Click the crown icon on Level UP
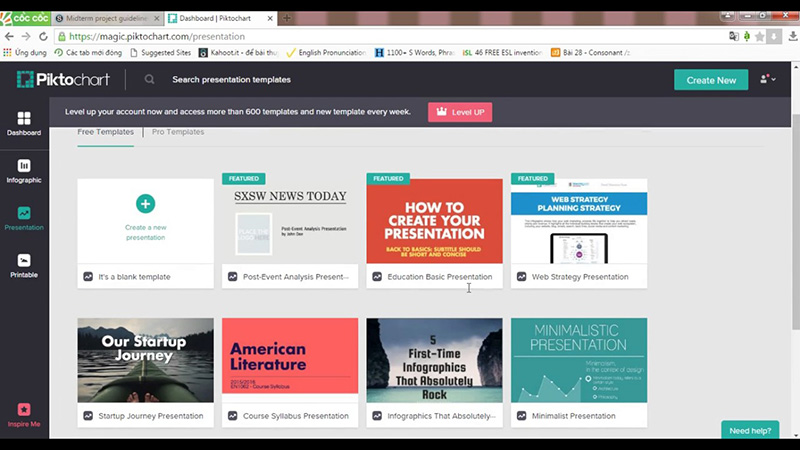Image resolution: width=800 pixels, height=450 pixels. pos(441,112)
